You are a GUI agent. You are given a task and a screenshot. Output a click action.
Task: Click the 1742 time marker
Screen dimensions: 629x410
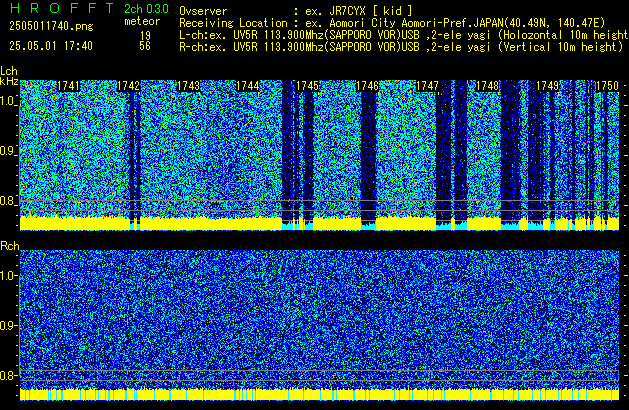(128, 86)
